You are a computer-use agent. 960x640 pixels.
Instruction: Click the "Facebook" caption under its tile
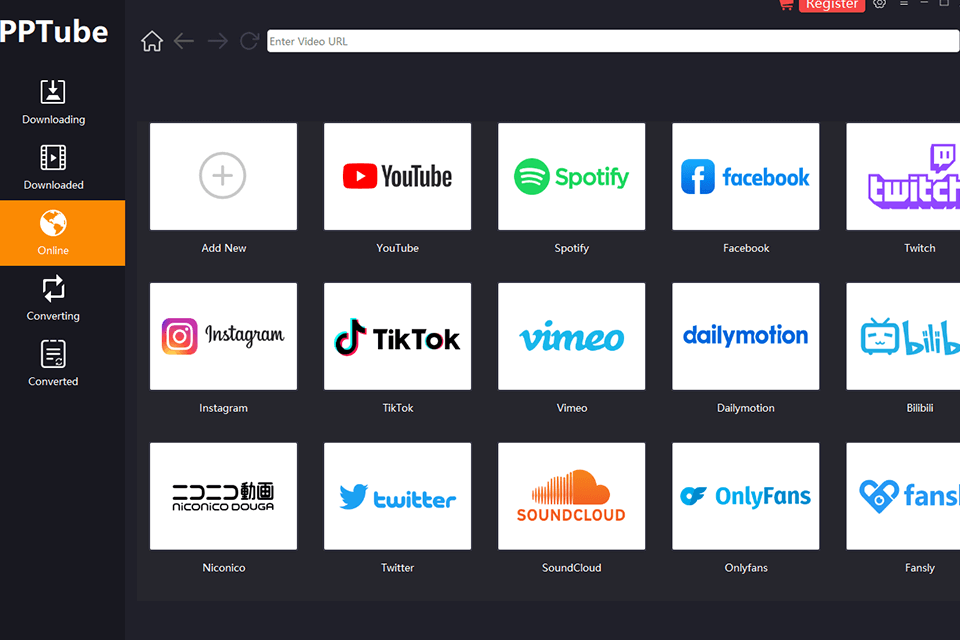click(746, 248)
